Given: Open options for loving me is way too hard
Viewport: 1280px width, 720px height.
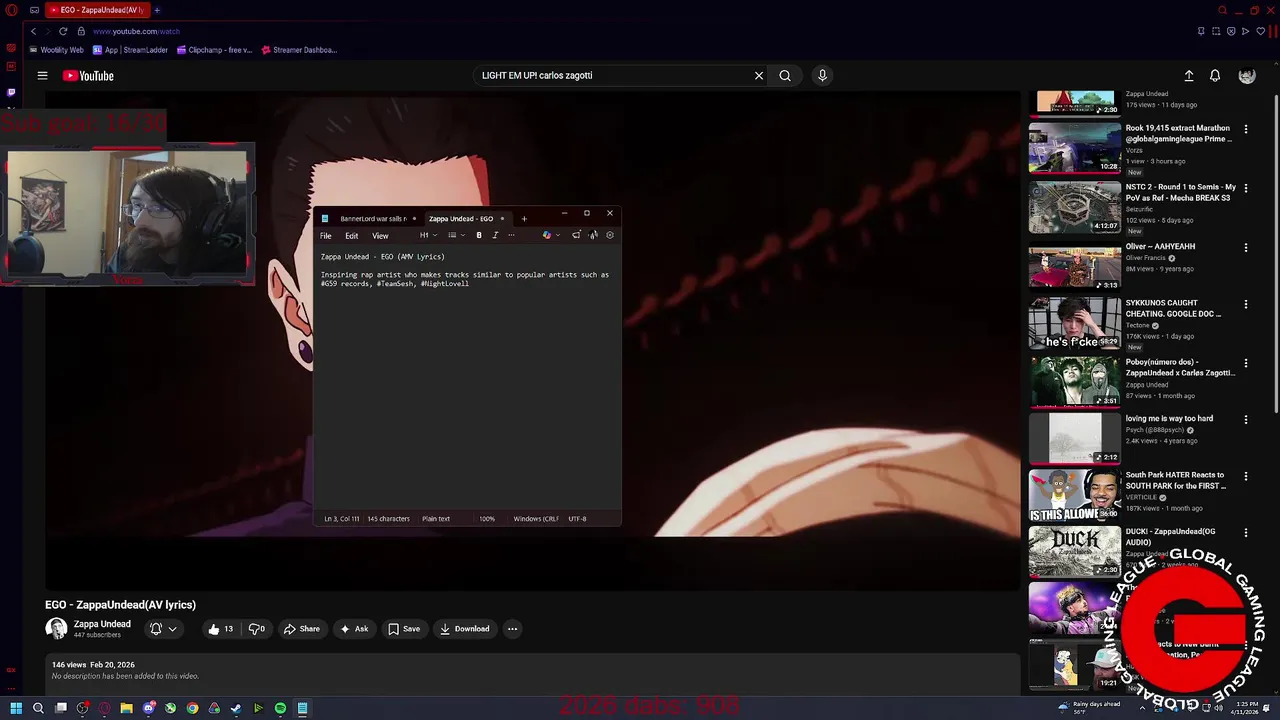Looking at the screenshot, I should pyautogui.click(x=1246, y=420).
